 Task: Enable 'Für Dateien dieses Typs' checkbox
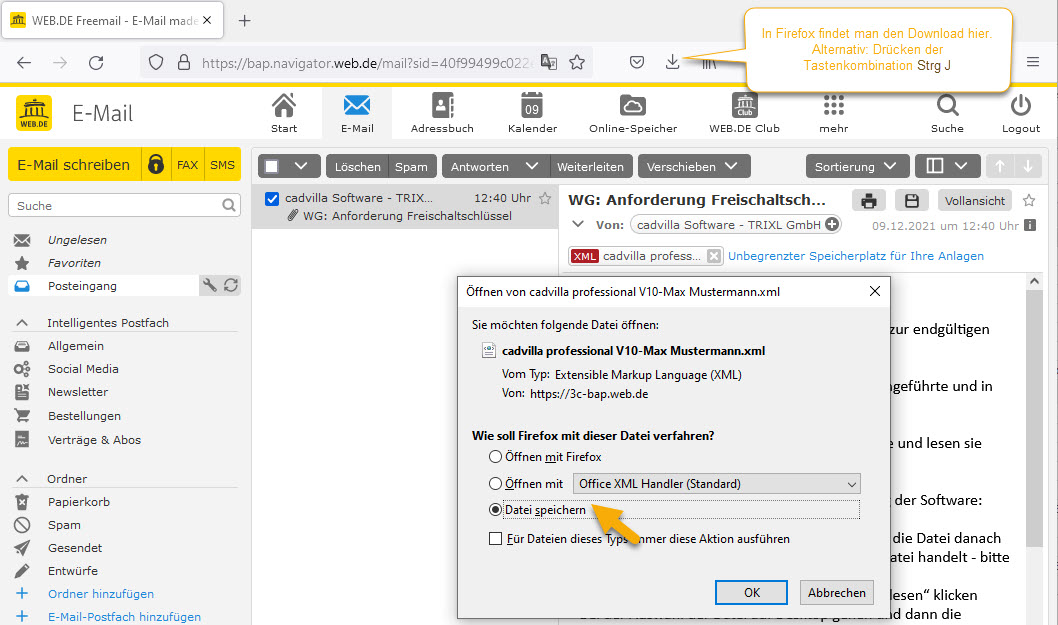[x=495, y=539]
